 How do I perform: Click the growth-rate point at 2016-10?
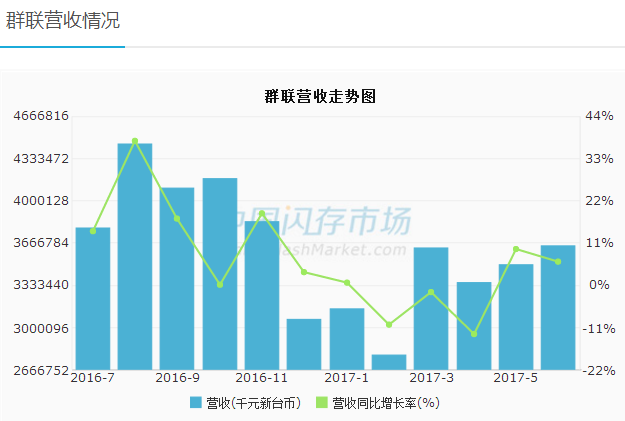[x=220, y=285]
